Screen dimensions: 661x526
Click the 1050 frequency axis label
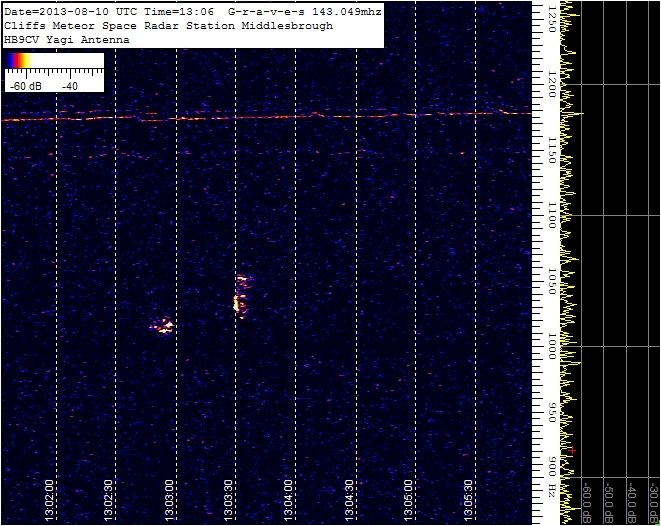click(551, 281)
